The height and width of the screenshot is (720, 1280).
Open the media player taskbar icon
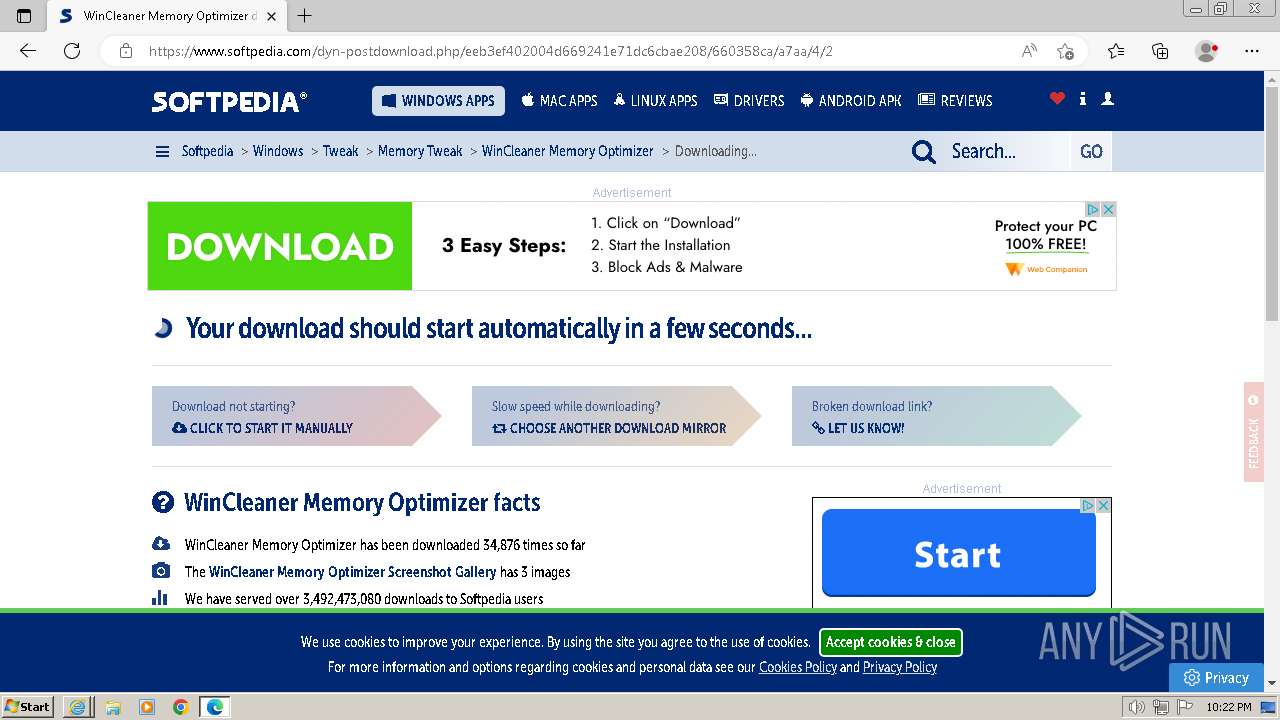point(146,707)
